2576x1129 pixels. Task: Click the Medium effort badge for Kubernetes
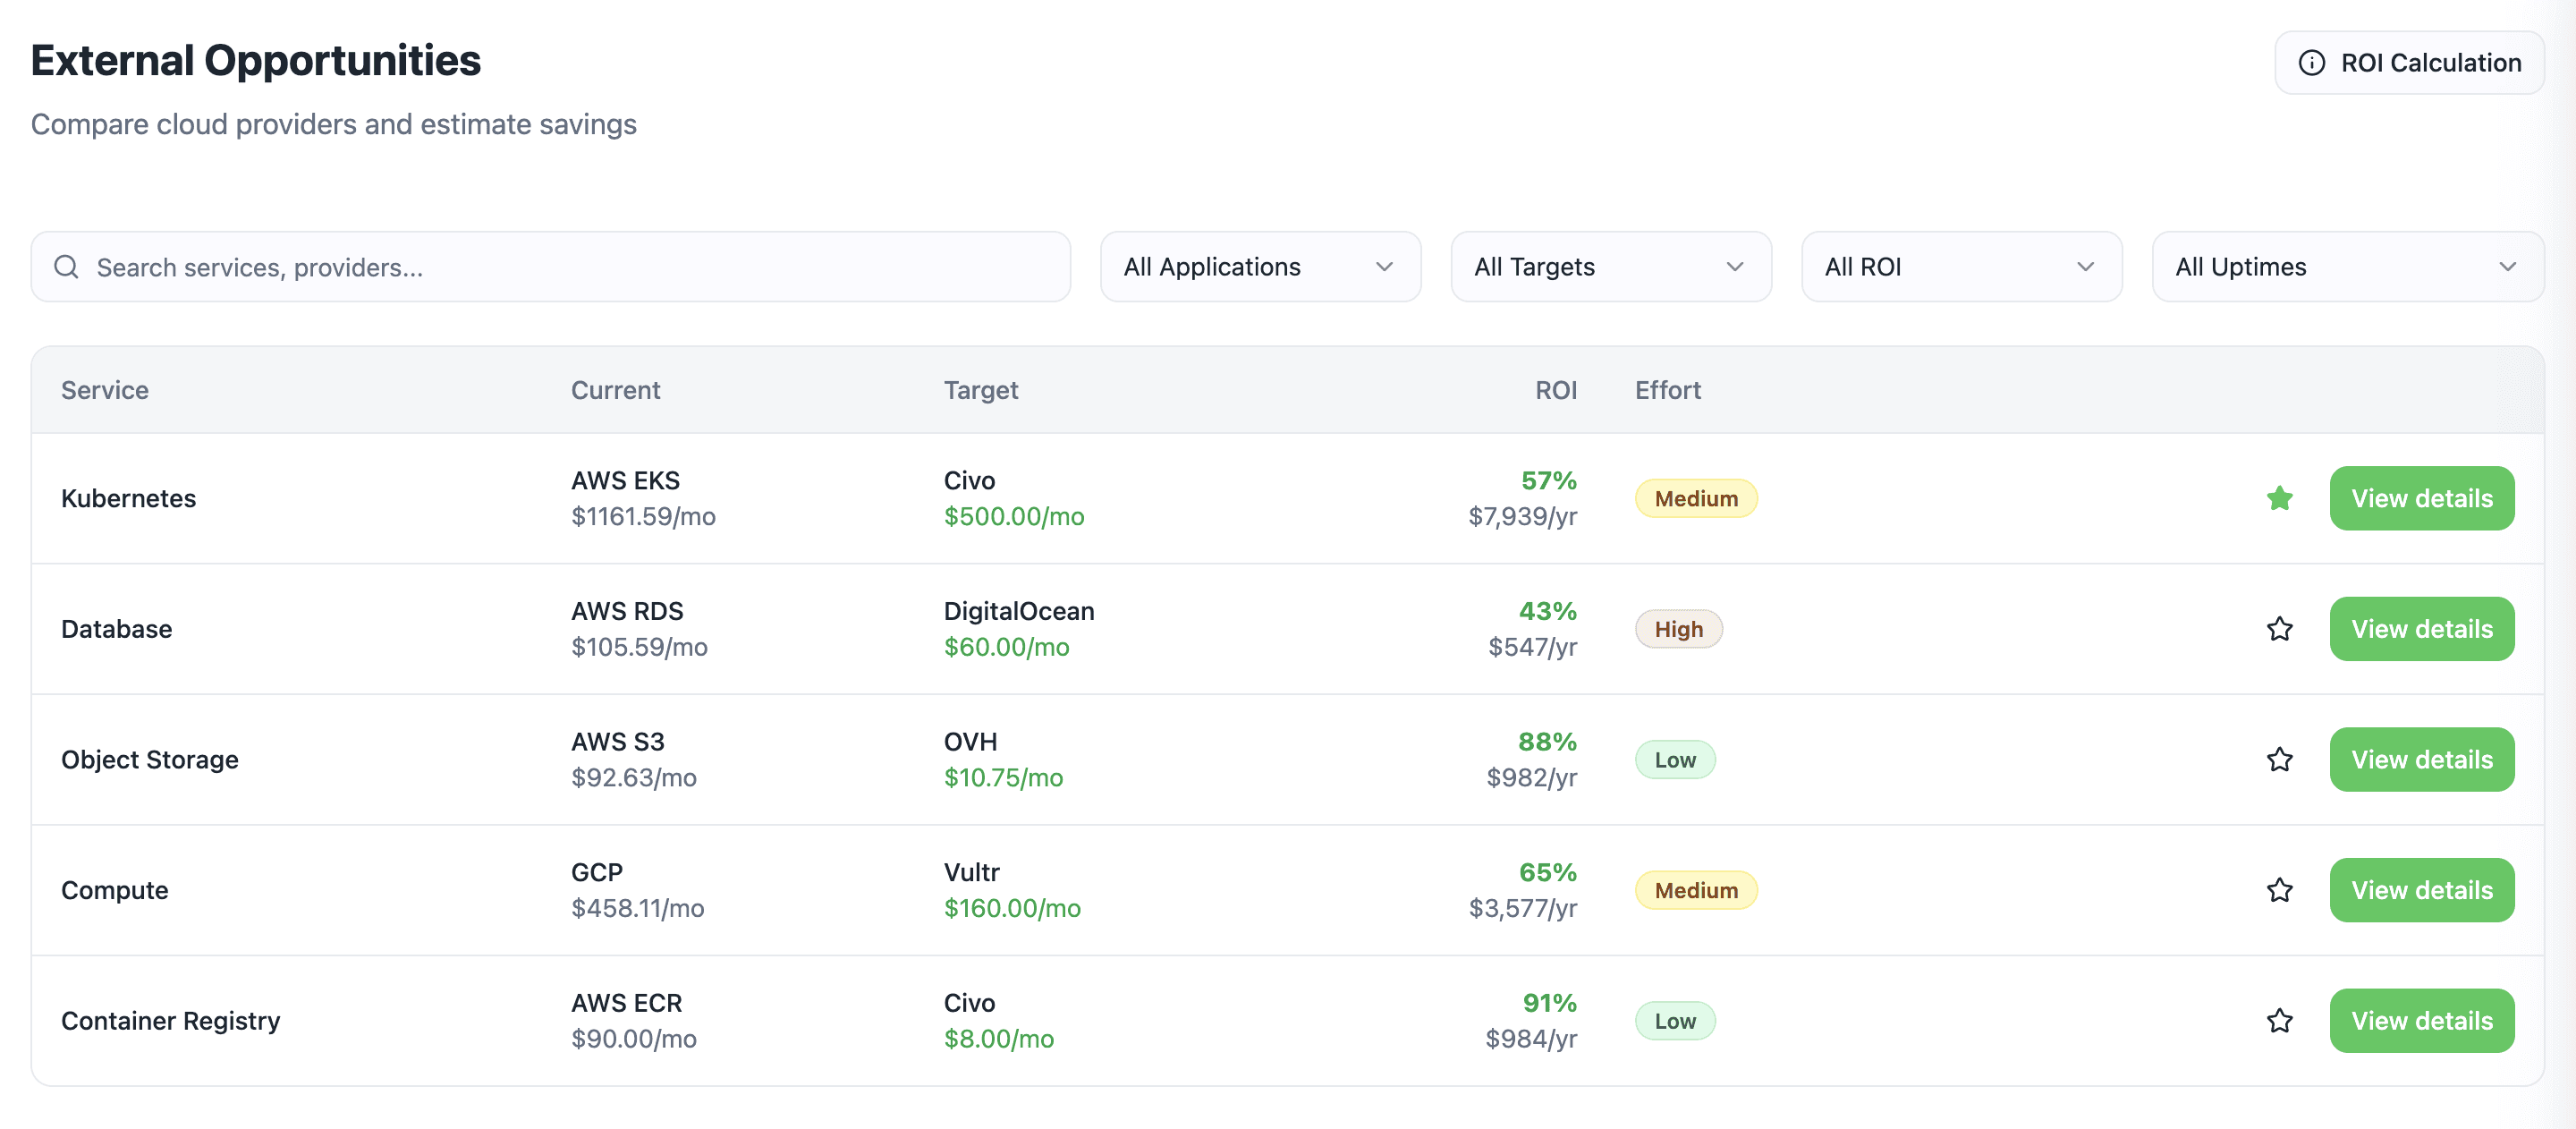[x=1695, y=498]
